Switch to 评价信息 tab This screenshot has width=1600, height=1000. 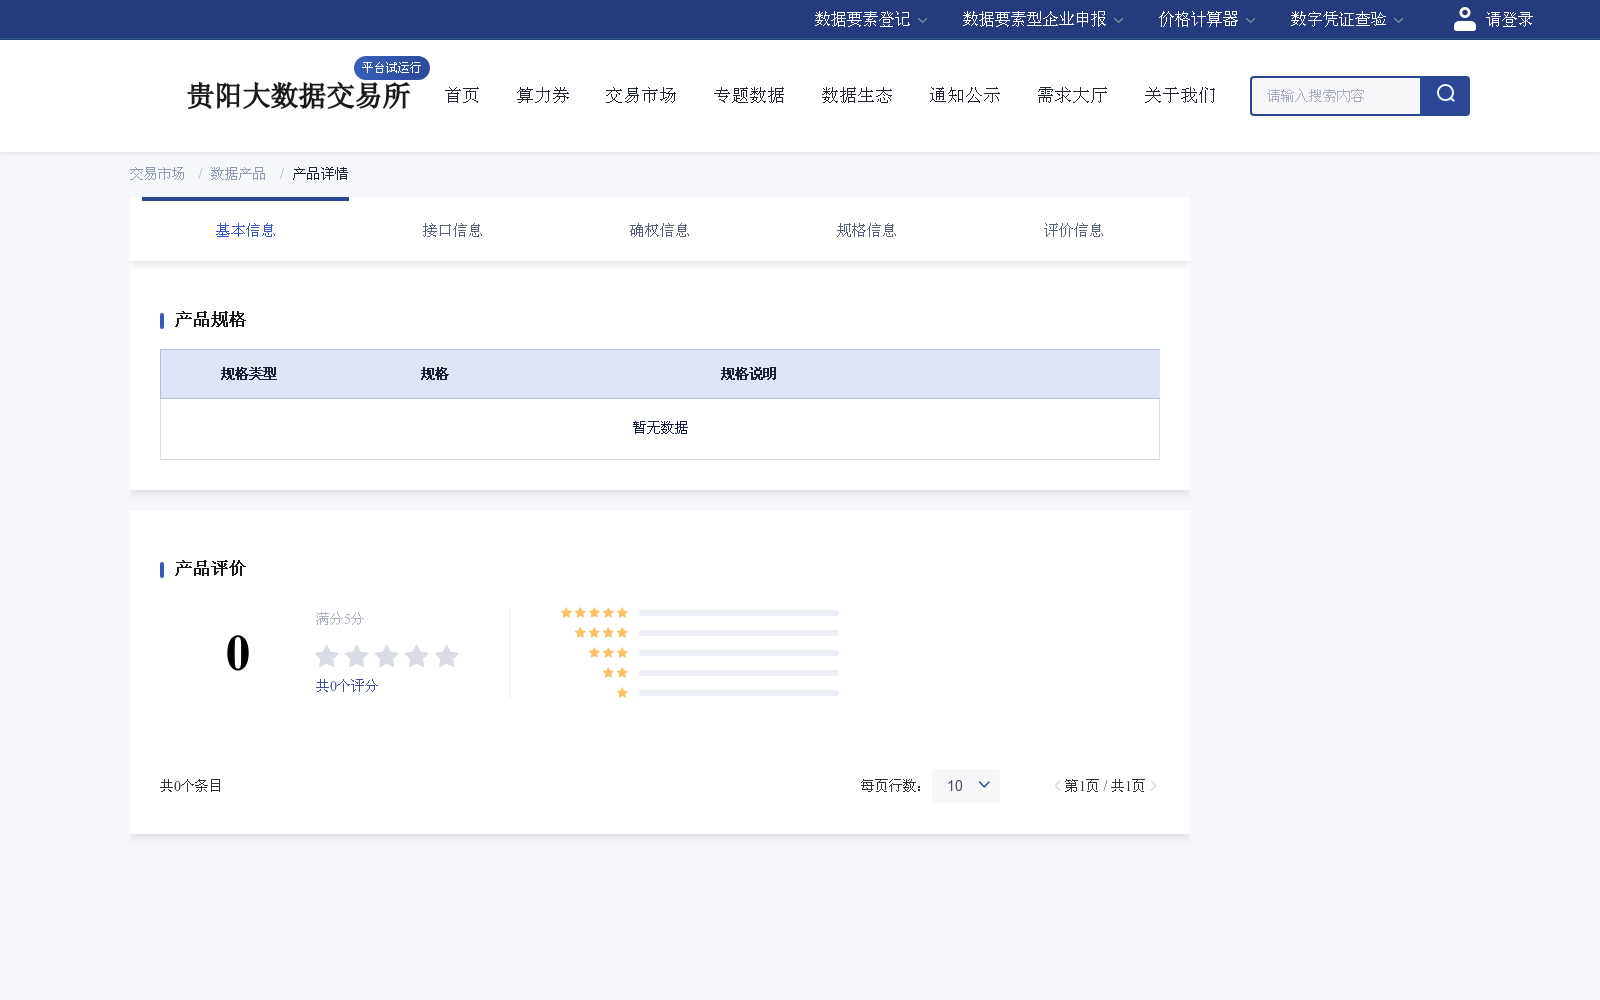1073,230
